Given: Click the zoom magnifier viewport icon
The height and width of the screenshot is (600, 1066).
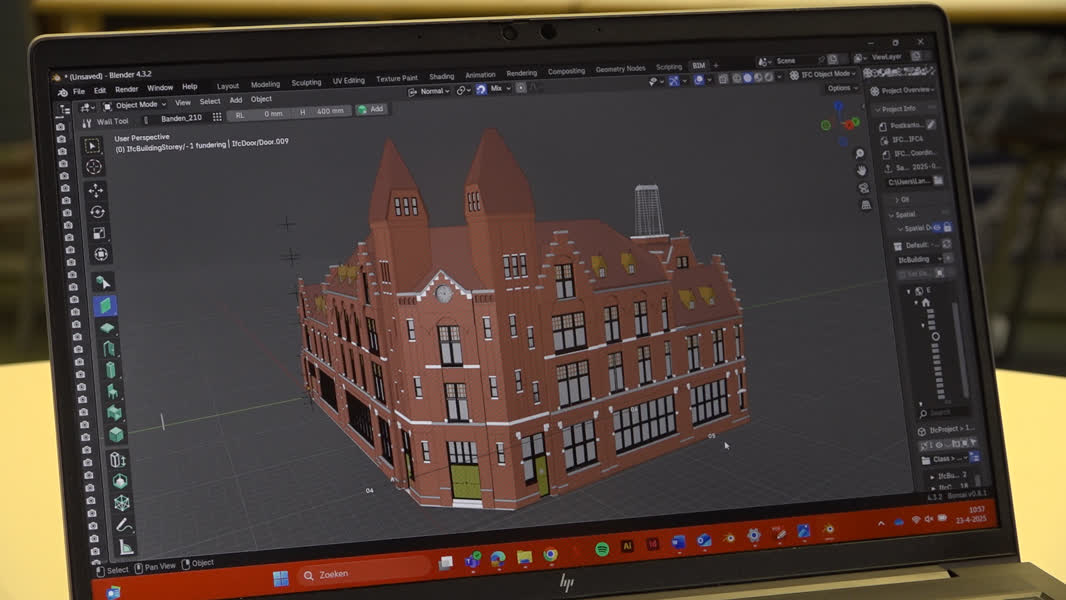Looking at the screenshot, I should pyautogui.click(x=859, y=153).
